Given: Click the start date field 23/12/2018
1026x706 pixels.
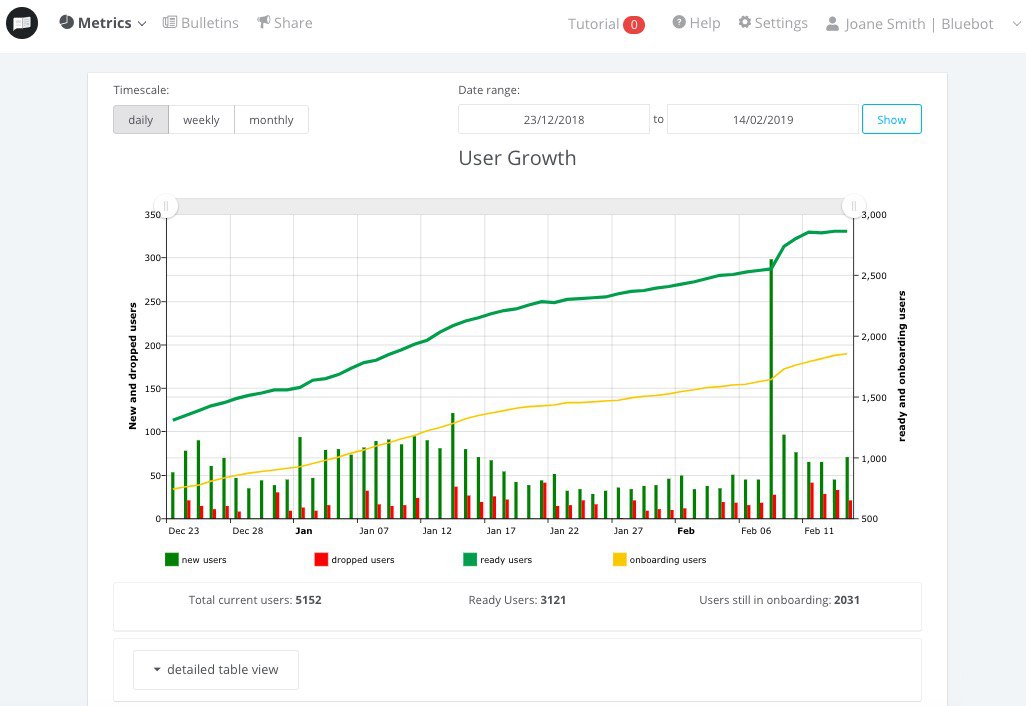Looking at the screenshot, I should coord(554,120).
